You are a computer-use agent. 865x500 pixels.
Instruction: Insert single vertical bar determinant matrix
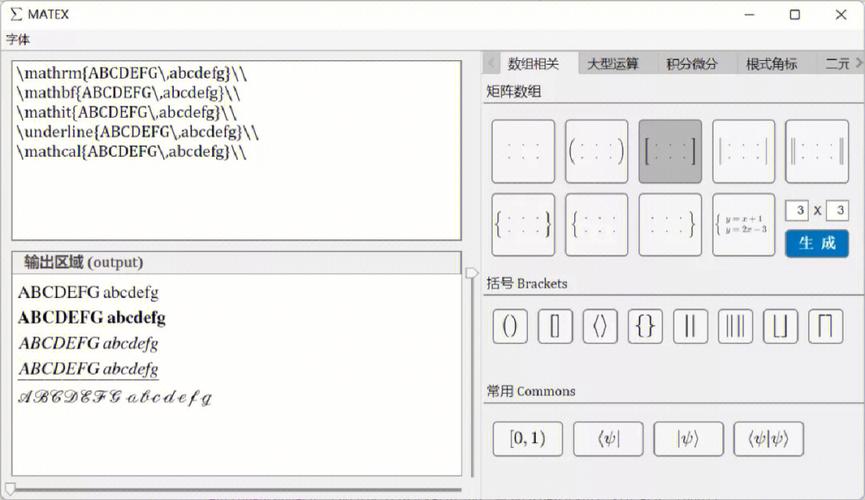[744, 151]
